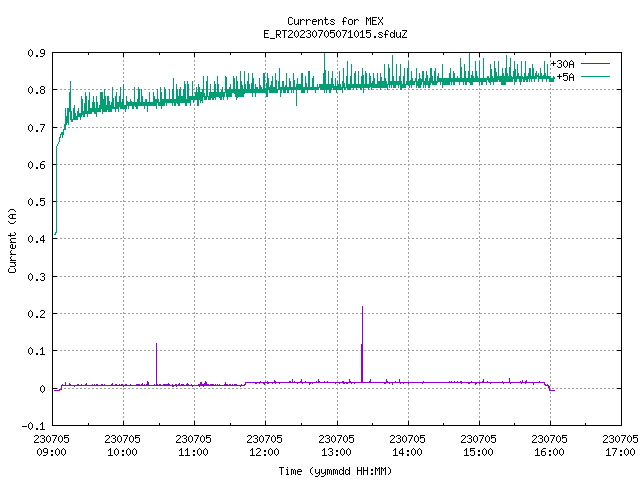This screenshot has width=640, height=480.
Task: Click the +30A legend label
Action: pyautogui.click(x=562, y=64)
